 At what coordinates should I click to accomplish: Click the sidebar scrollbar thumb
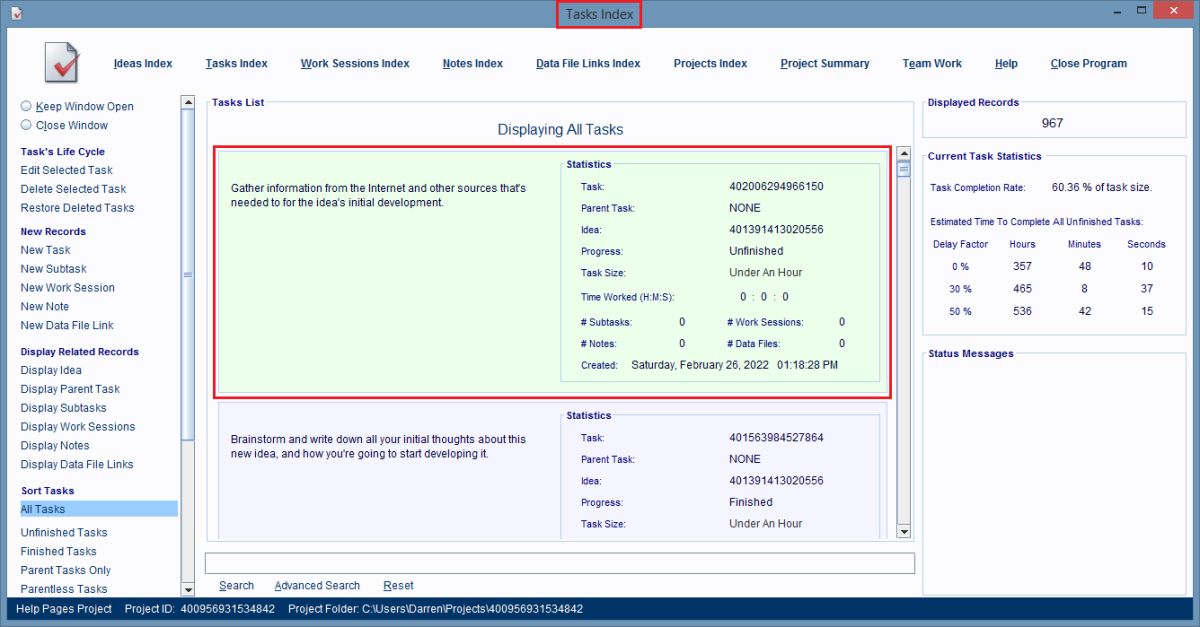pyautogui.click(x=187, y=276)
